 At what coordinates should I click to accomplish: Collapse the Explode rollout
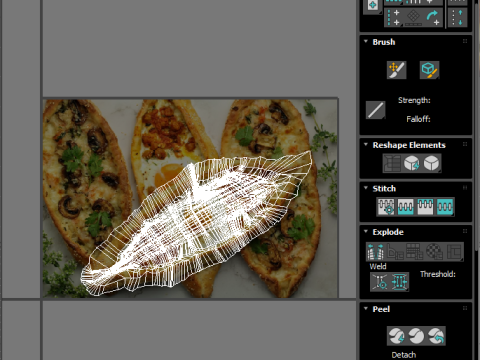click(366, 231)
